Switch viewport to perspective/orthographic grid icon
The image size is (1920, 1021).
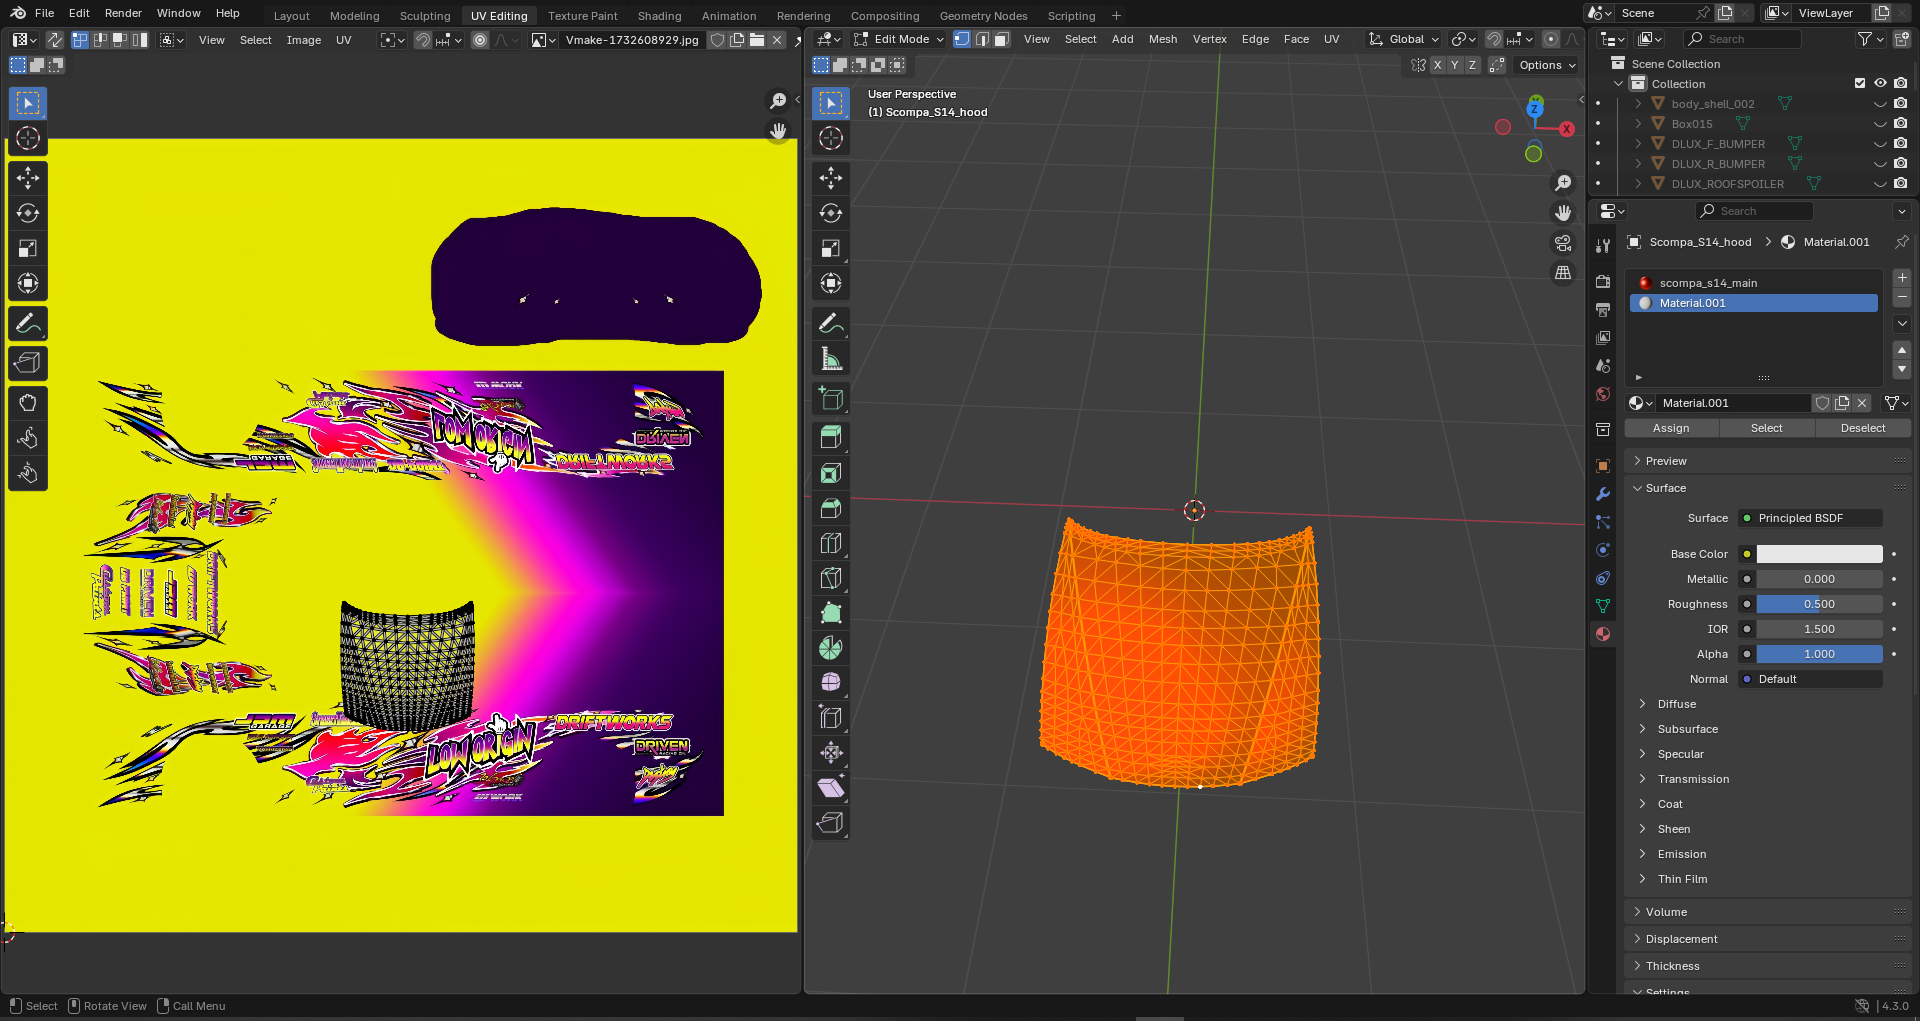point(1563,273)
